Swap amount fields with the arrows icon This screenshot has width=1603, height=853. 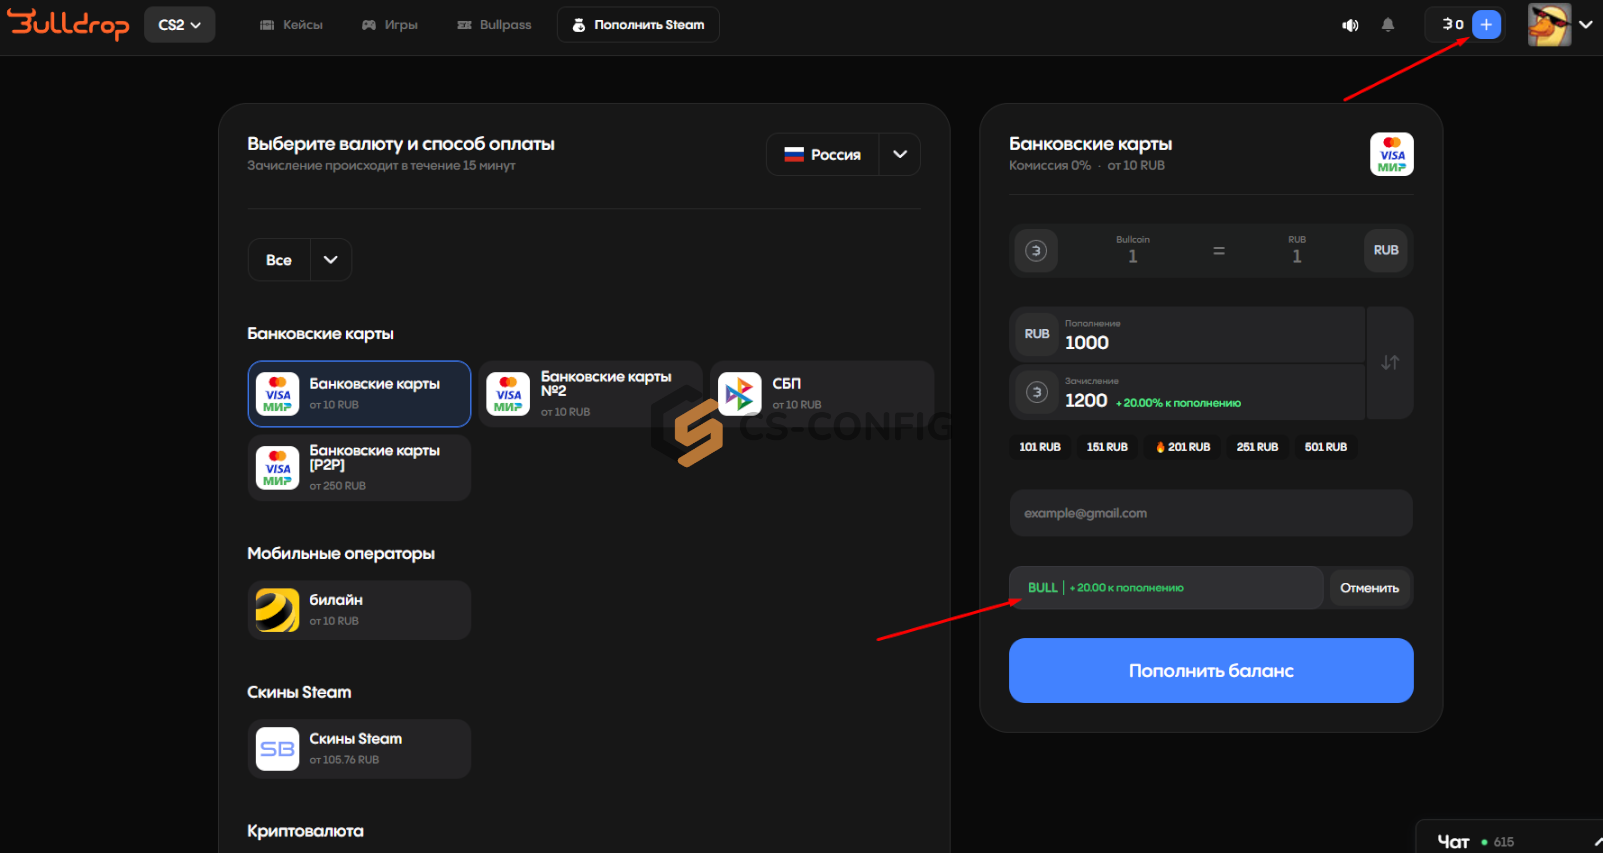tap(1390, 363)
